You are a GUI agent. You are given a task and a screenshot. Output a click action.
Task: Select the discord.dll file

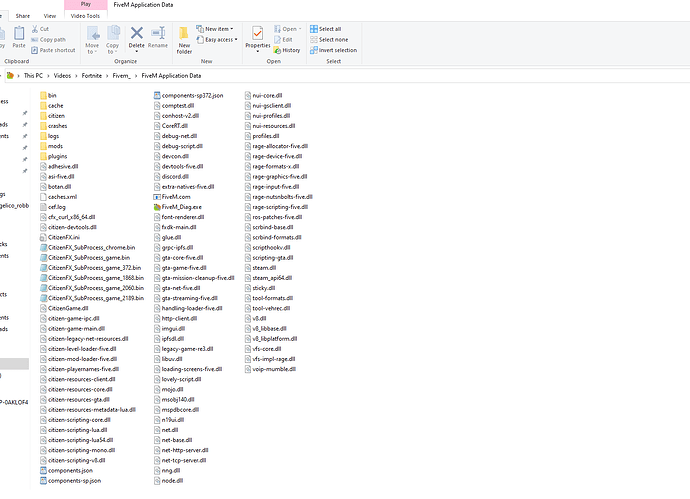click(171, 176)
